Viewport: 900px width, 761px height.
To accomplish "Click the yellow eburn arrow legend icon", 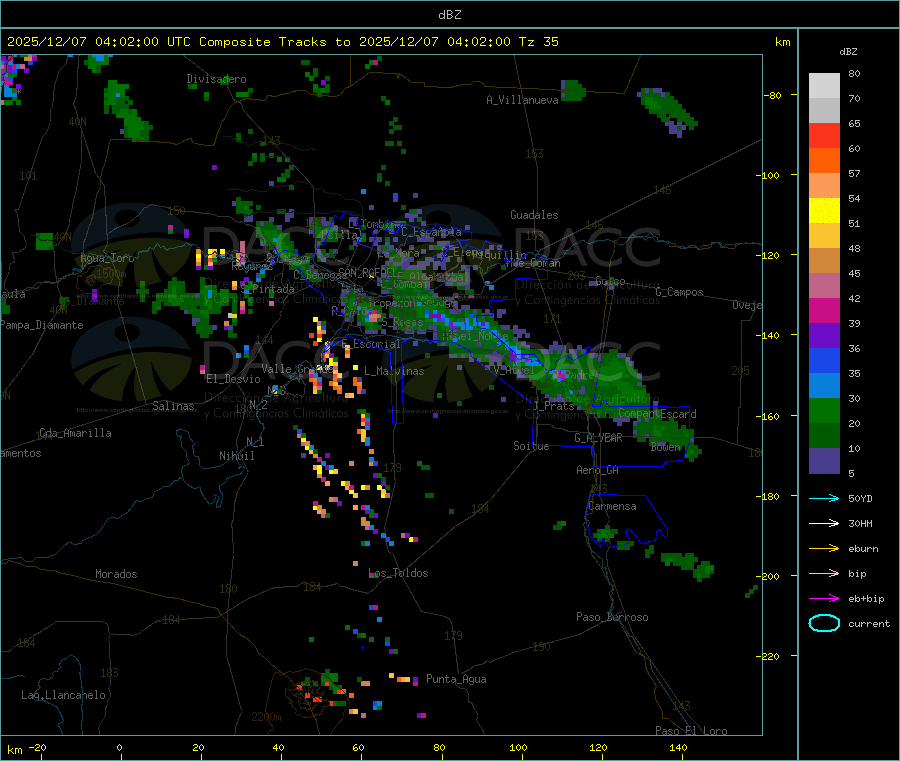I will (824, 549).
